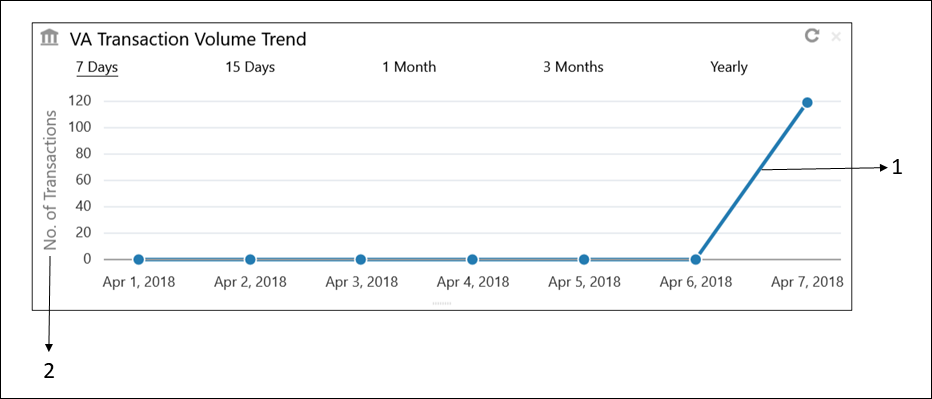Open the 1 Month trend tab

click(x=409, y=67)
